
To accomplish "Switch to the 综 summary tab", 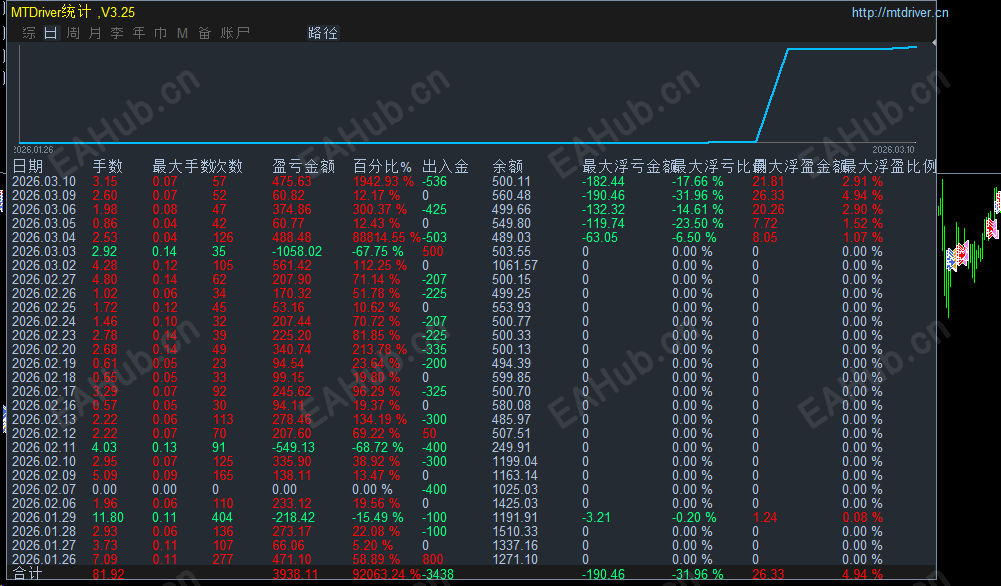I will point(29,33).
